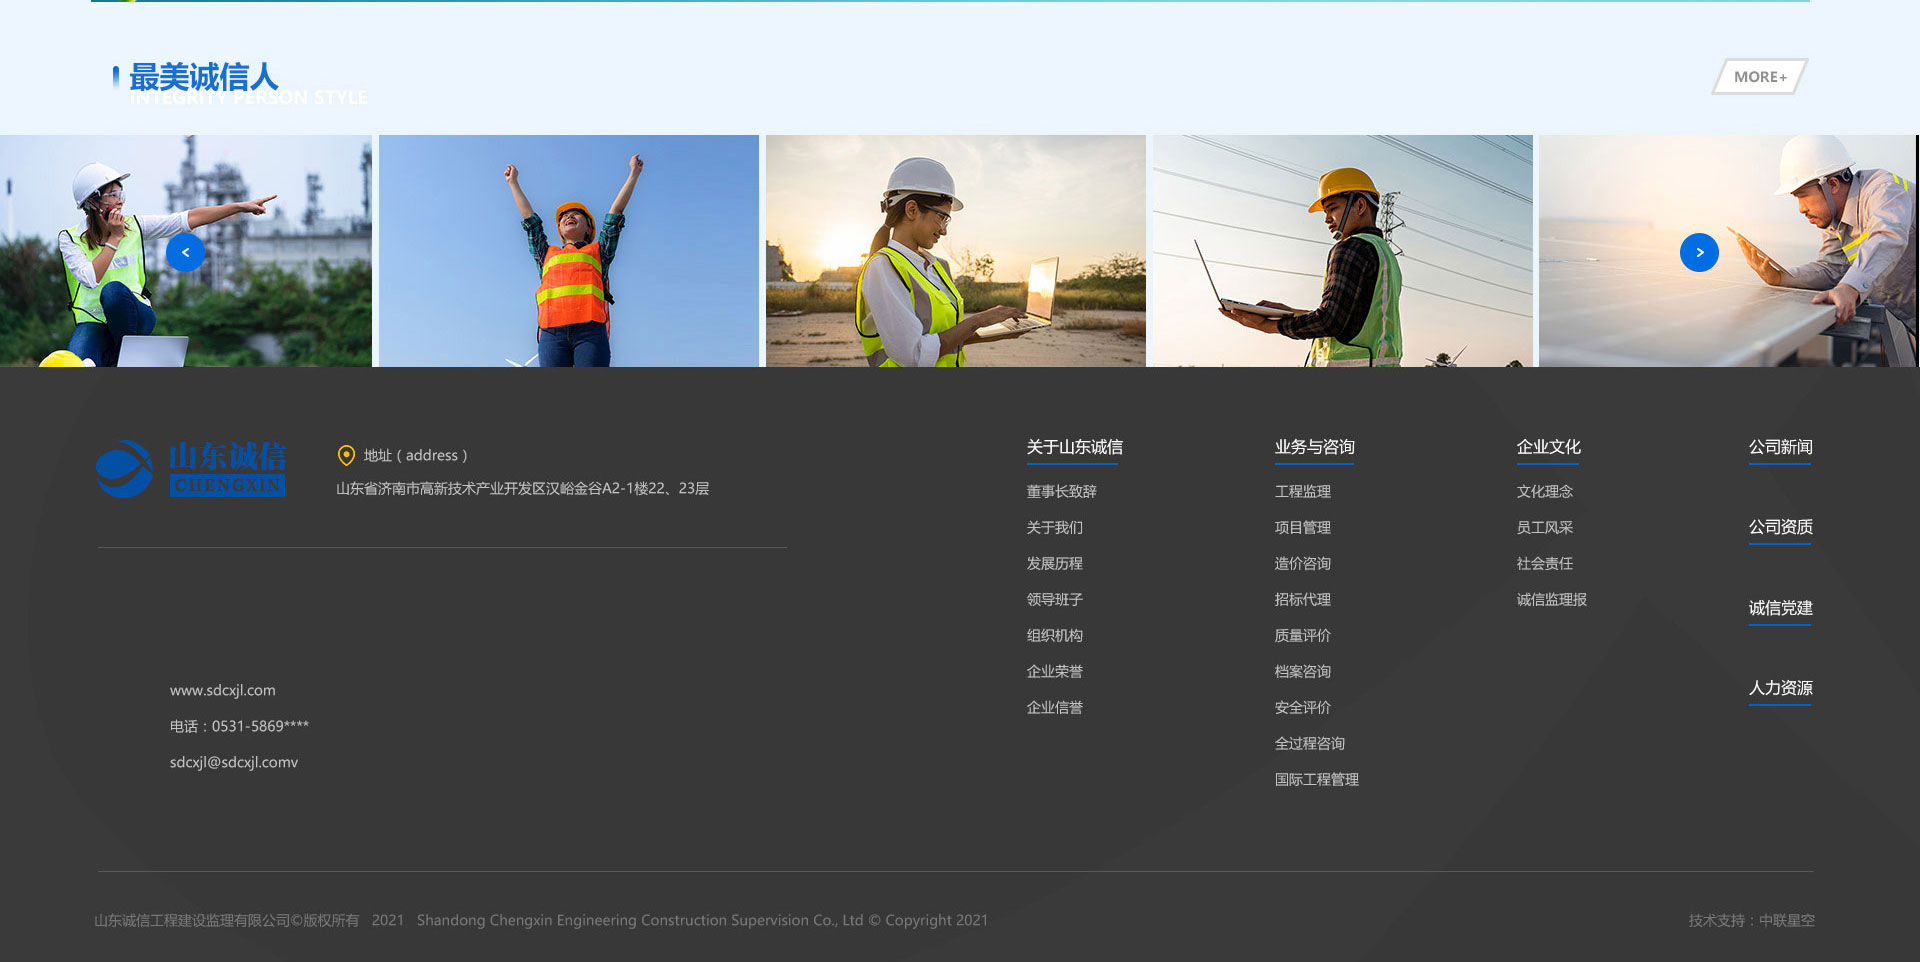Screen dimensions: 1920x962
Task: Click the Shandong Chengxin footer logo
Action: [191, 469]
